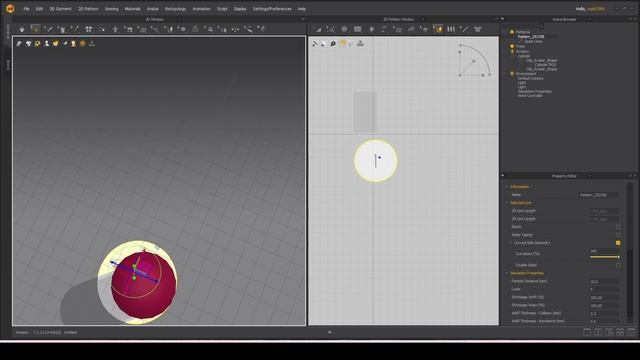Open the Settings/Preferences menu
This screenshot has width=640, height=360.
click(272, 9)
